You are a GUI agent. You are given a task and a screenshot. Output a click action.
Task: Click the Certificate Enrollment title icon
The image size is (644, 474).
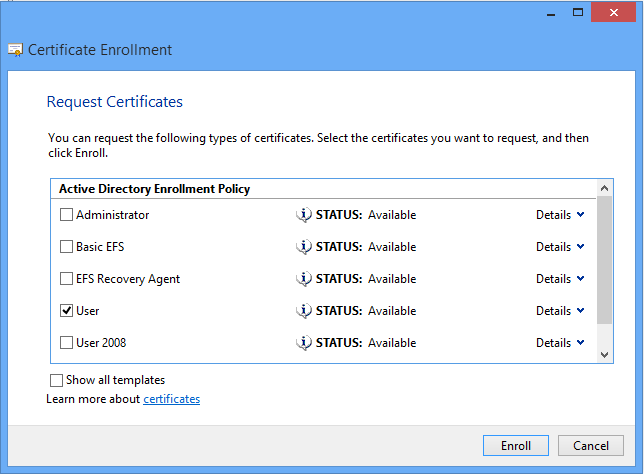pyautogui.click(x=15, y=50)
